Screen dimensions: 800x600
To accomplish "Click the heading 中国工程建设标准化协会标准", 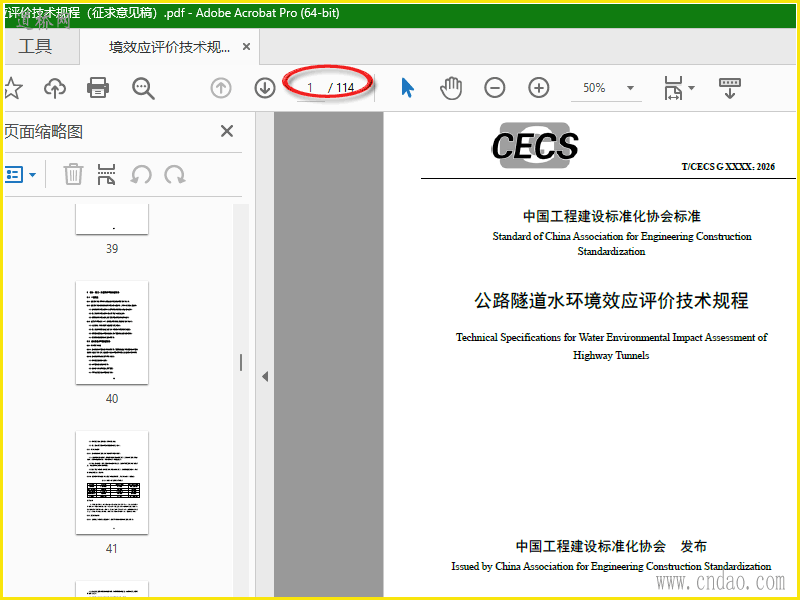I will (x=612, y=216).
